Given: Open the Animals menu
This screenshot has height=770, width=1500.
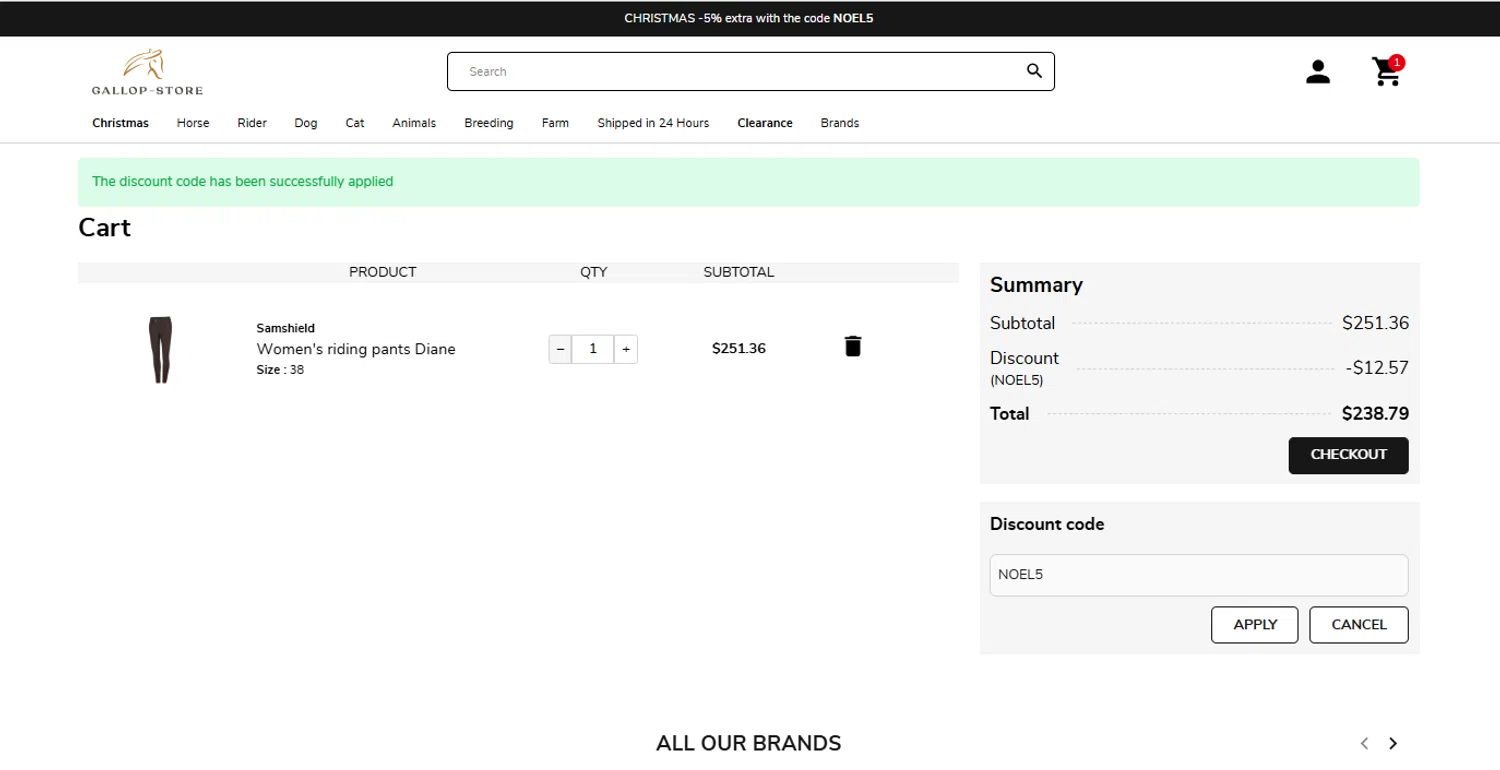Looking at the screenshot, I should [414, 123].
